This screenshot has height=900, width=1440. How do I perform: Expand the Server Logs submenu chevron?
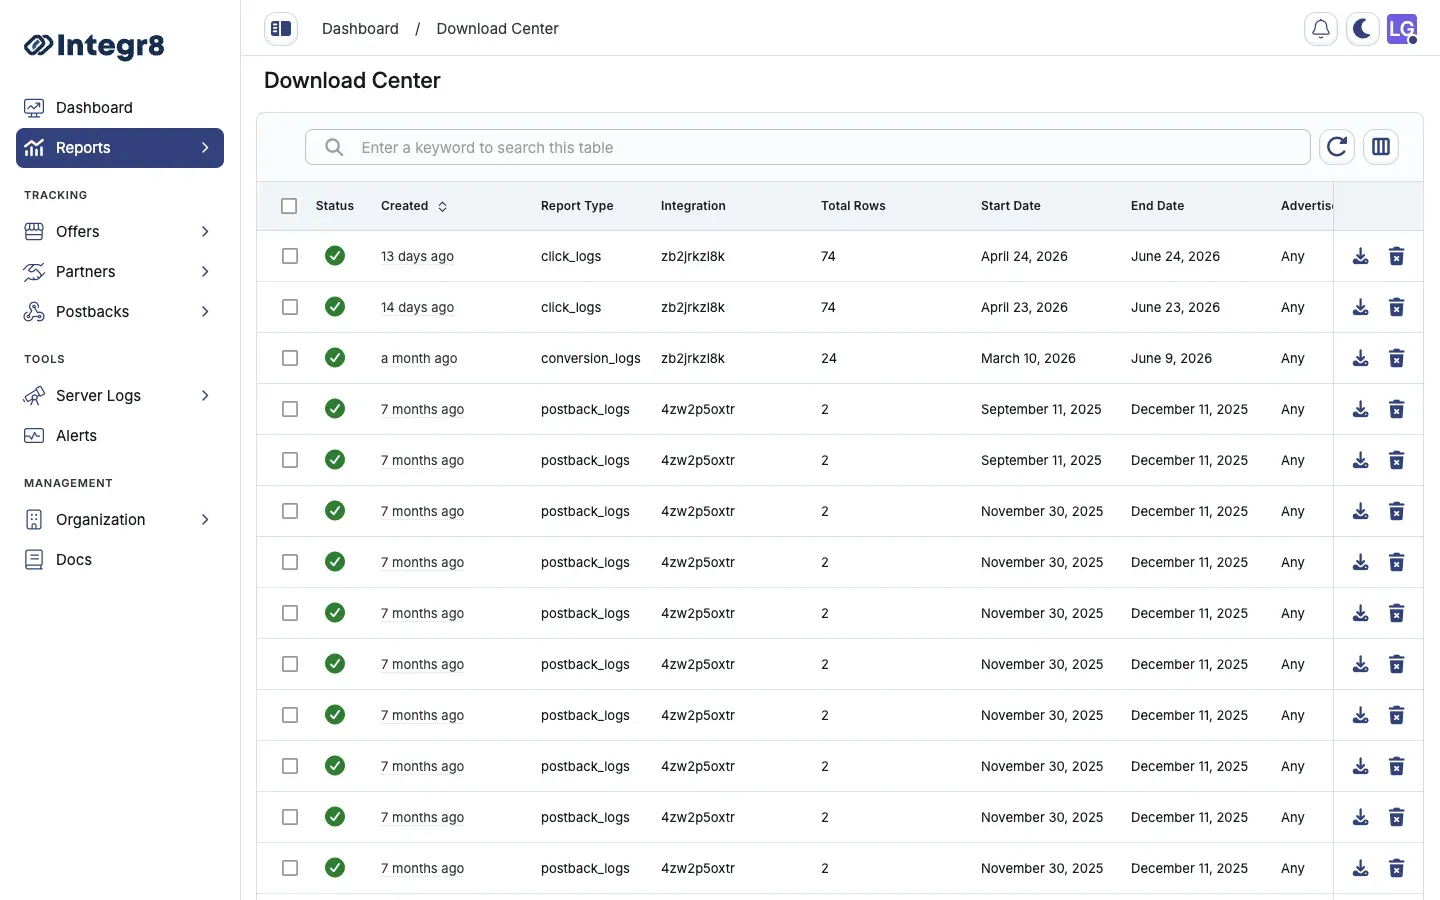pos(205,395)
